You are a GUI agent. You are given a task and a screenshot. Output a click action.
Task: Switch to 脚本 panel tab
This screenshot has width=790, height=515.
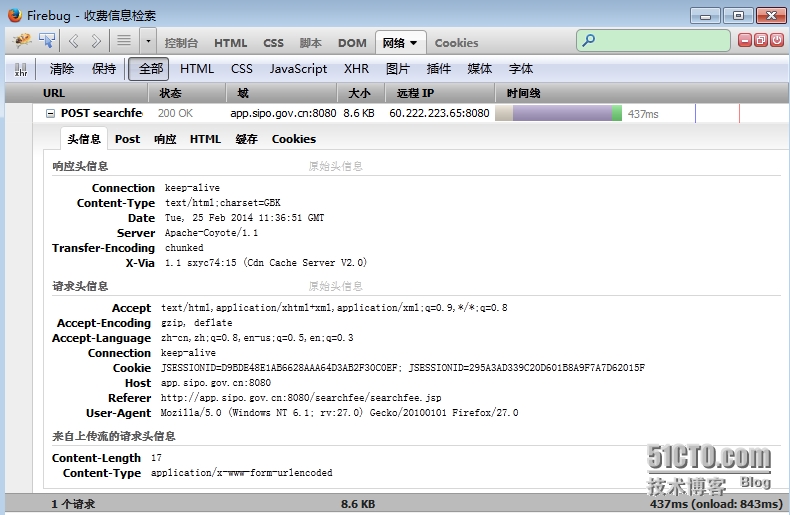click(310, 43)
